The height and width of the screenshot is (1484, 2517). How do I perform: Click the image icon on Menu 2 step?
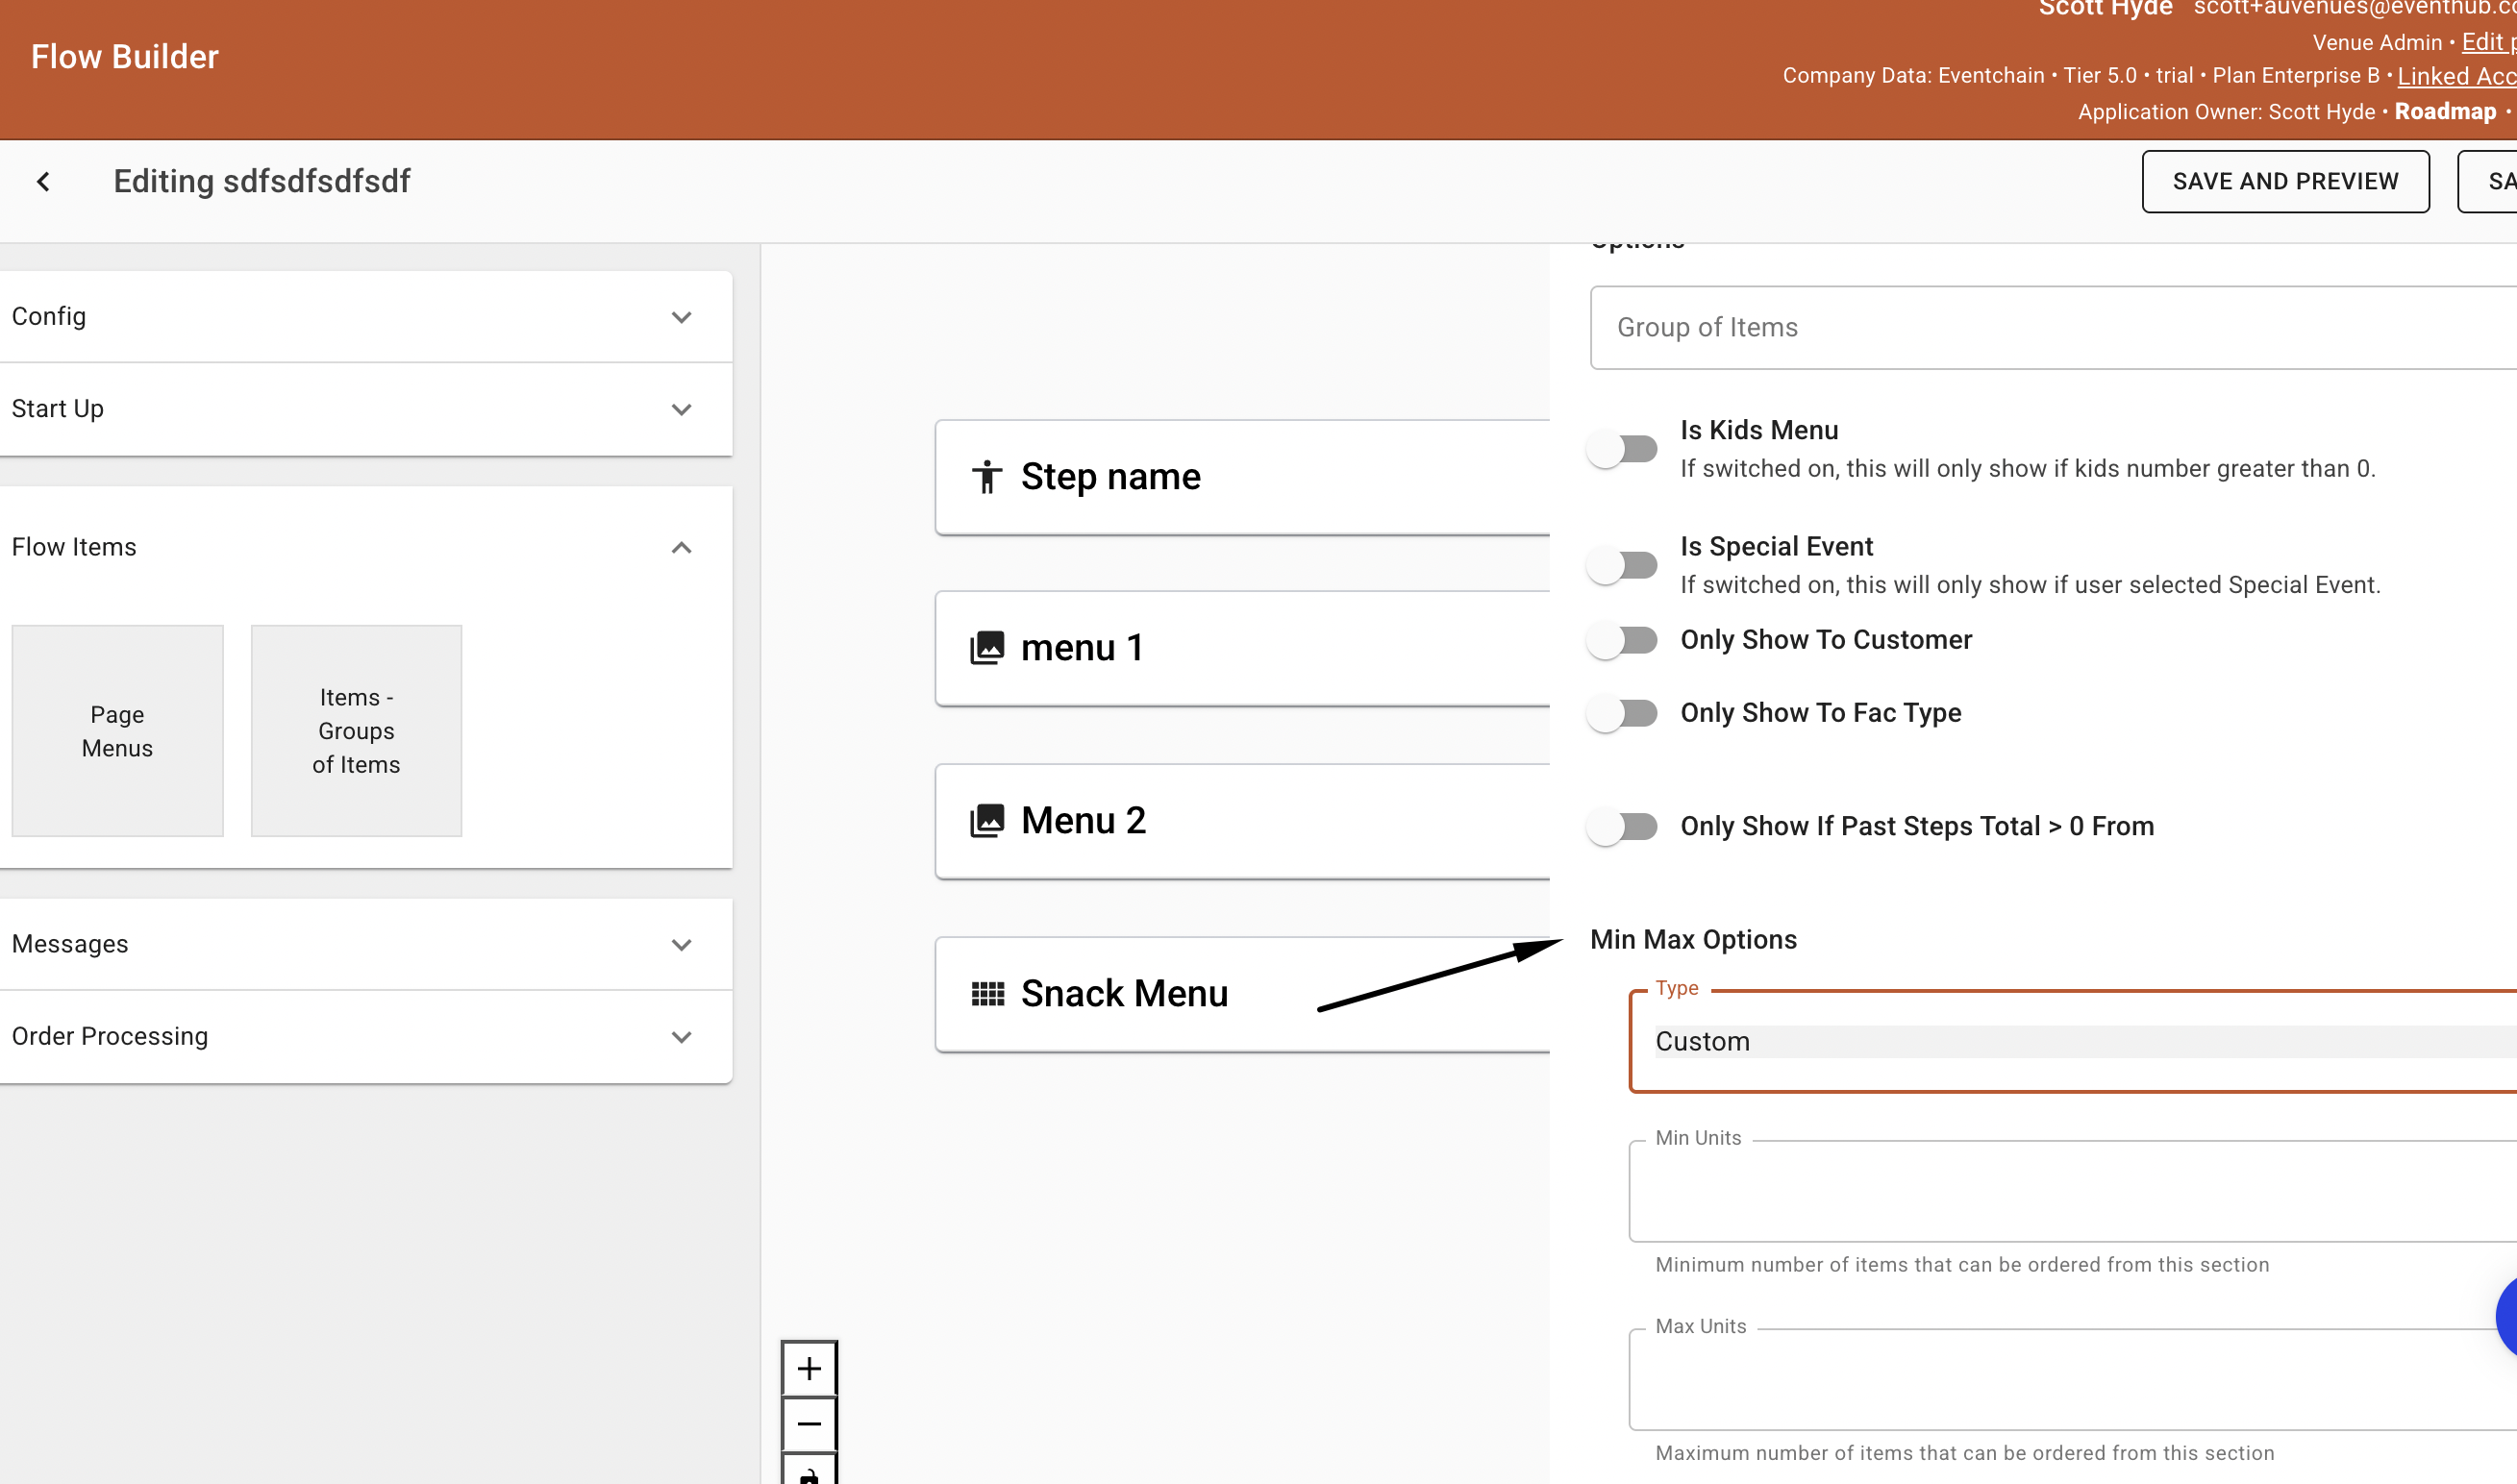point(986,821)
